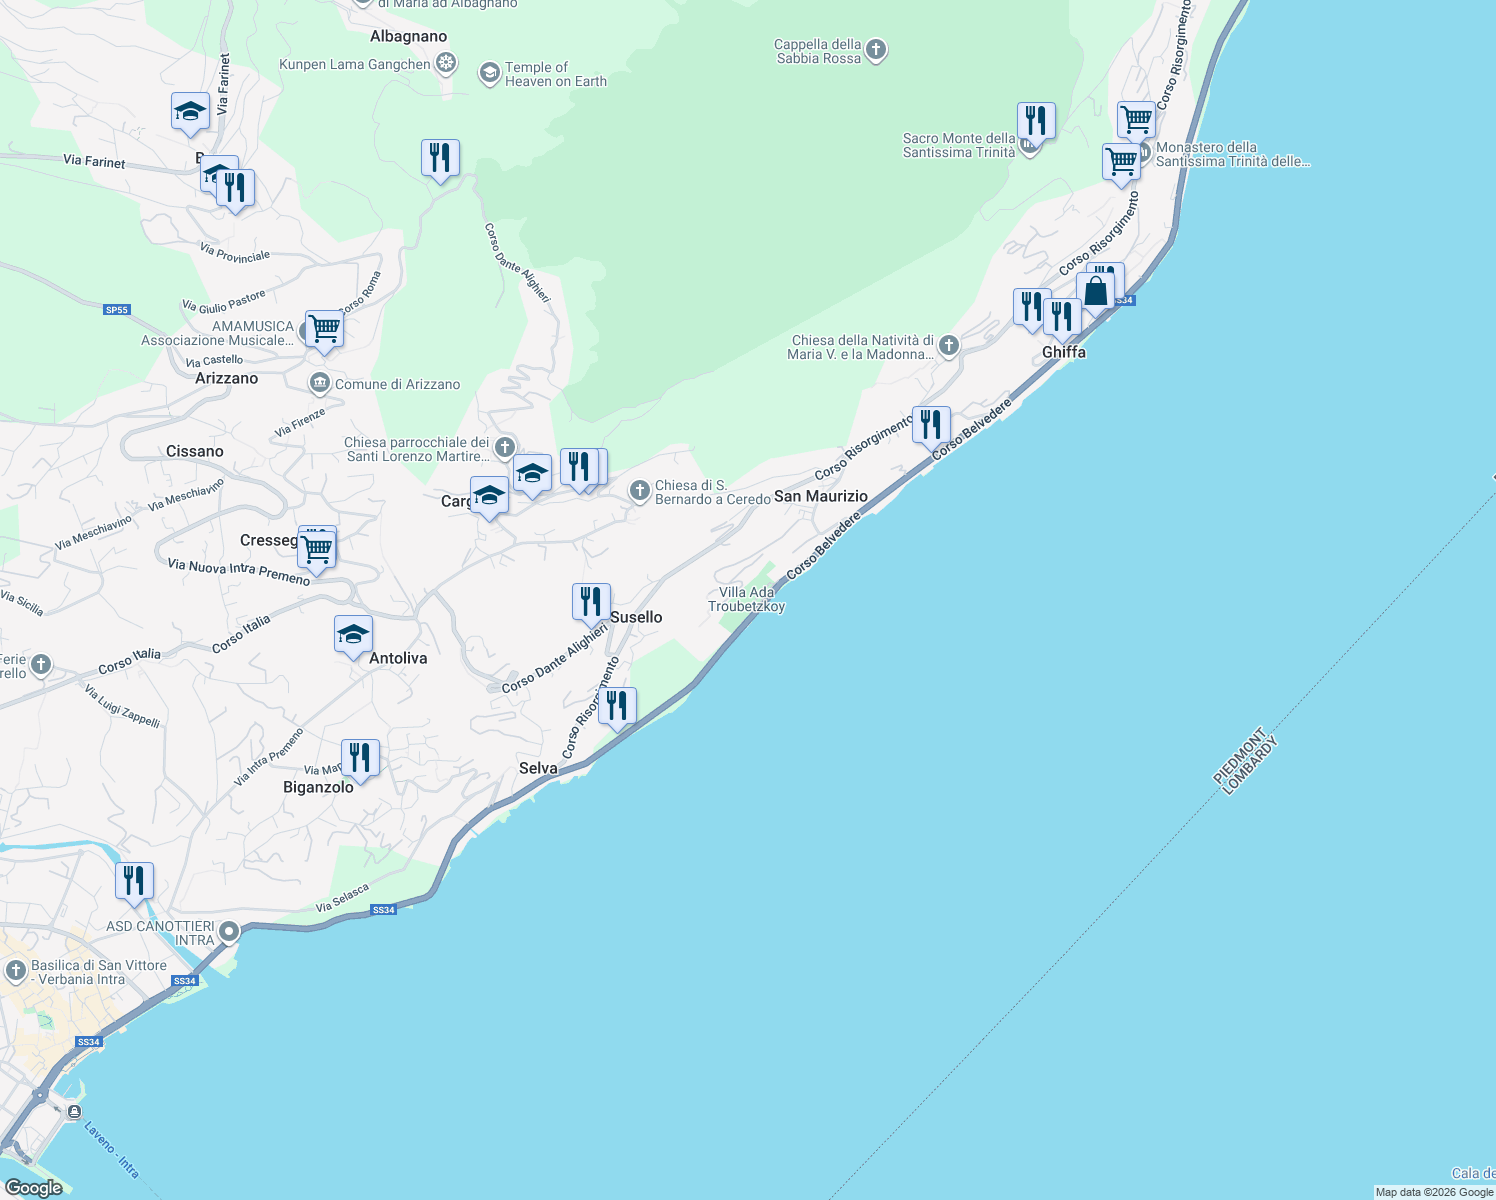Screen dimensions: 1496x1200
Task: Click the SS34 route badge near the shoreline
Action: 383,910
